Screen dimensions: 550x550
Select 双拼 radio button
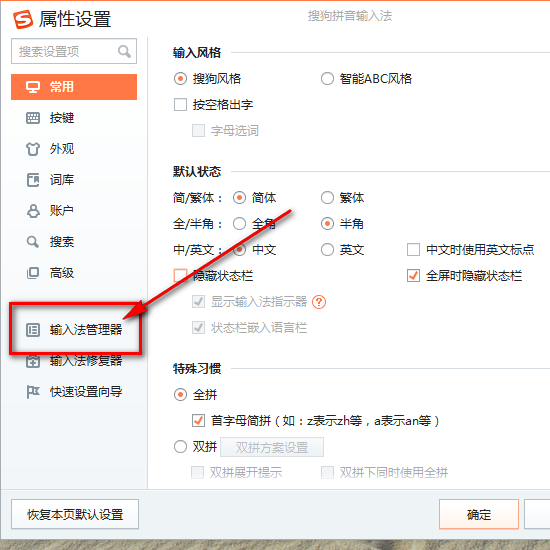pos(180,447)
